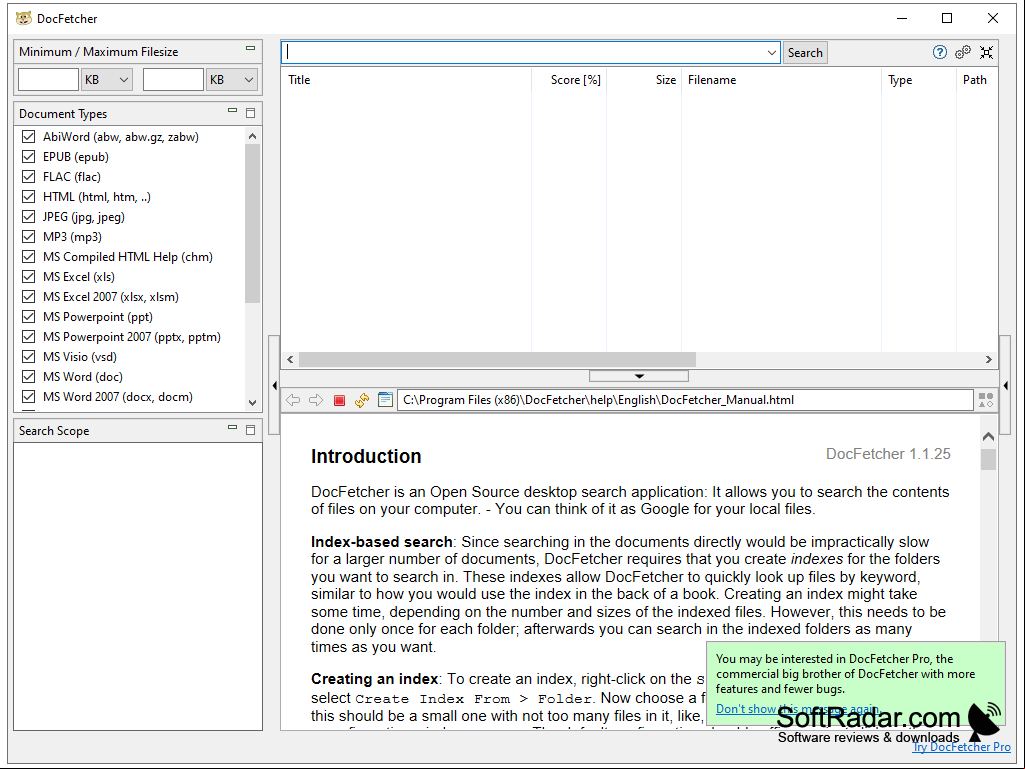
Task: Go back in preview pane
Action: point(293,400)
